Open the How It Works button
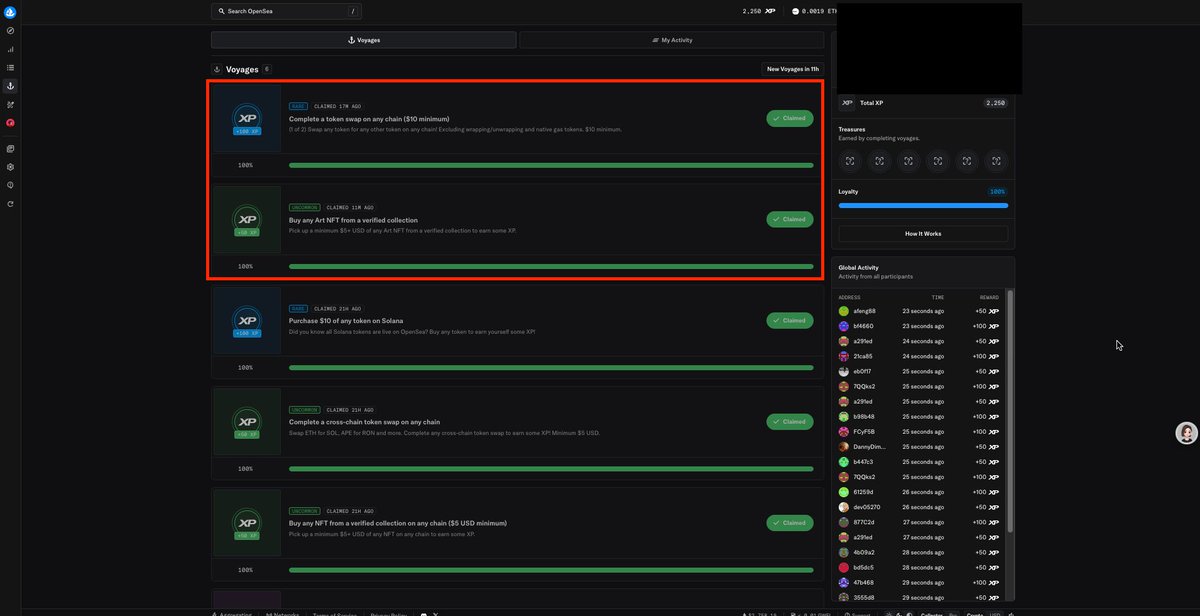The image size is (1200, 616). click(923, 234)
